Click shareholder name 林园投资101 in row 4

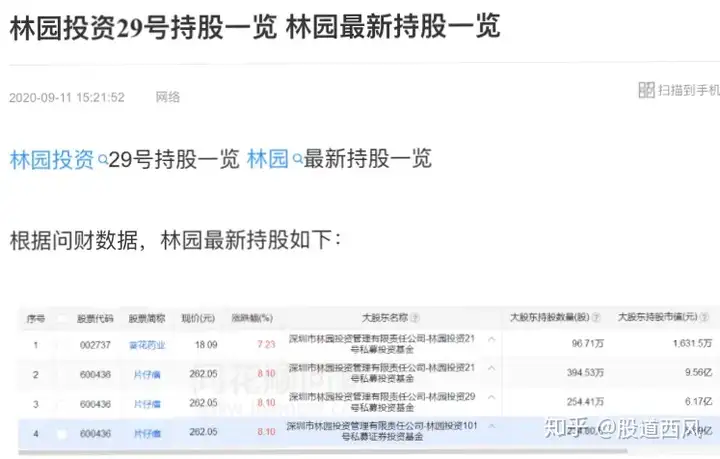point(382,431)
